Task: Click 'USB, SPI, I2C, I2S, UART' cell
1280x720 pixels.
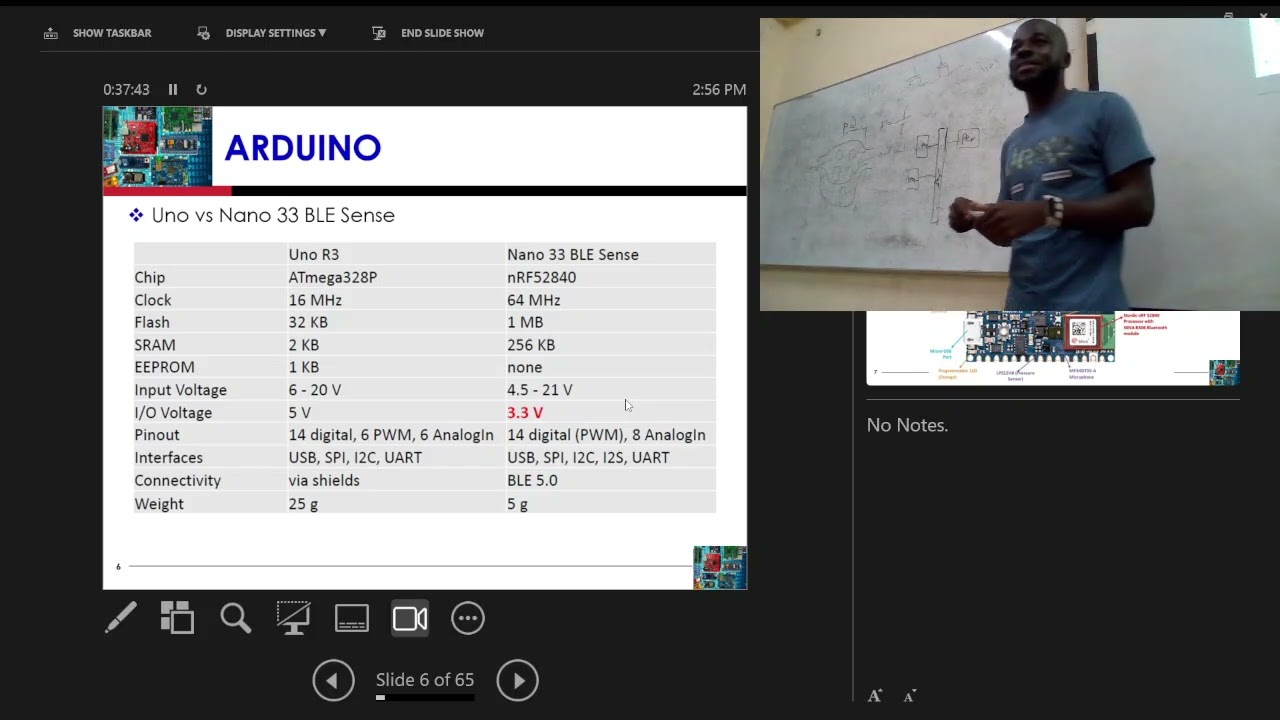Action: tap(588, 457)
